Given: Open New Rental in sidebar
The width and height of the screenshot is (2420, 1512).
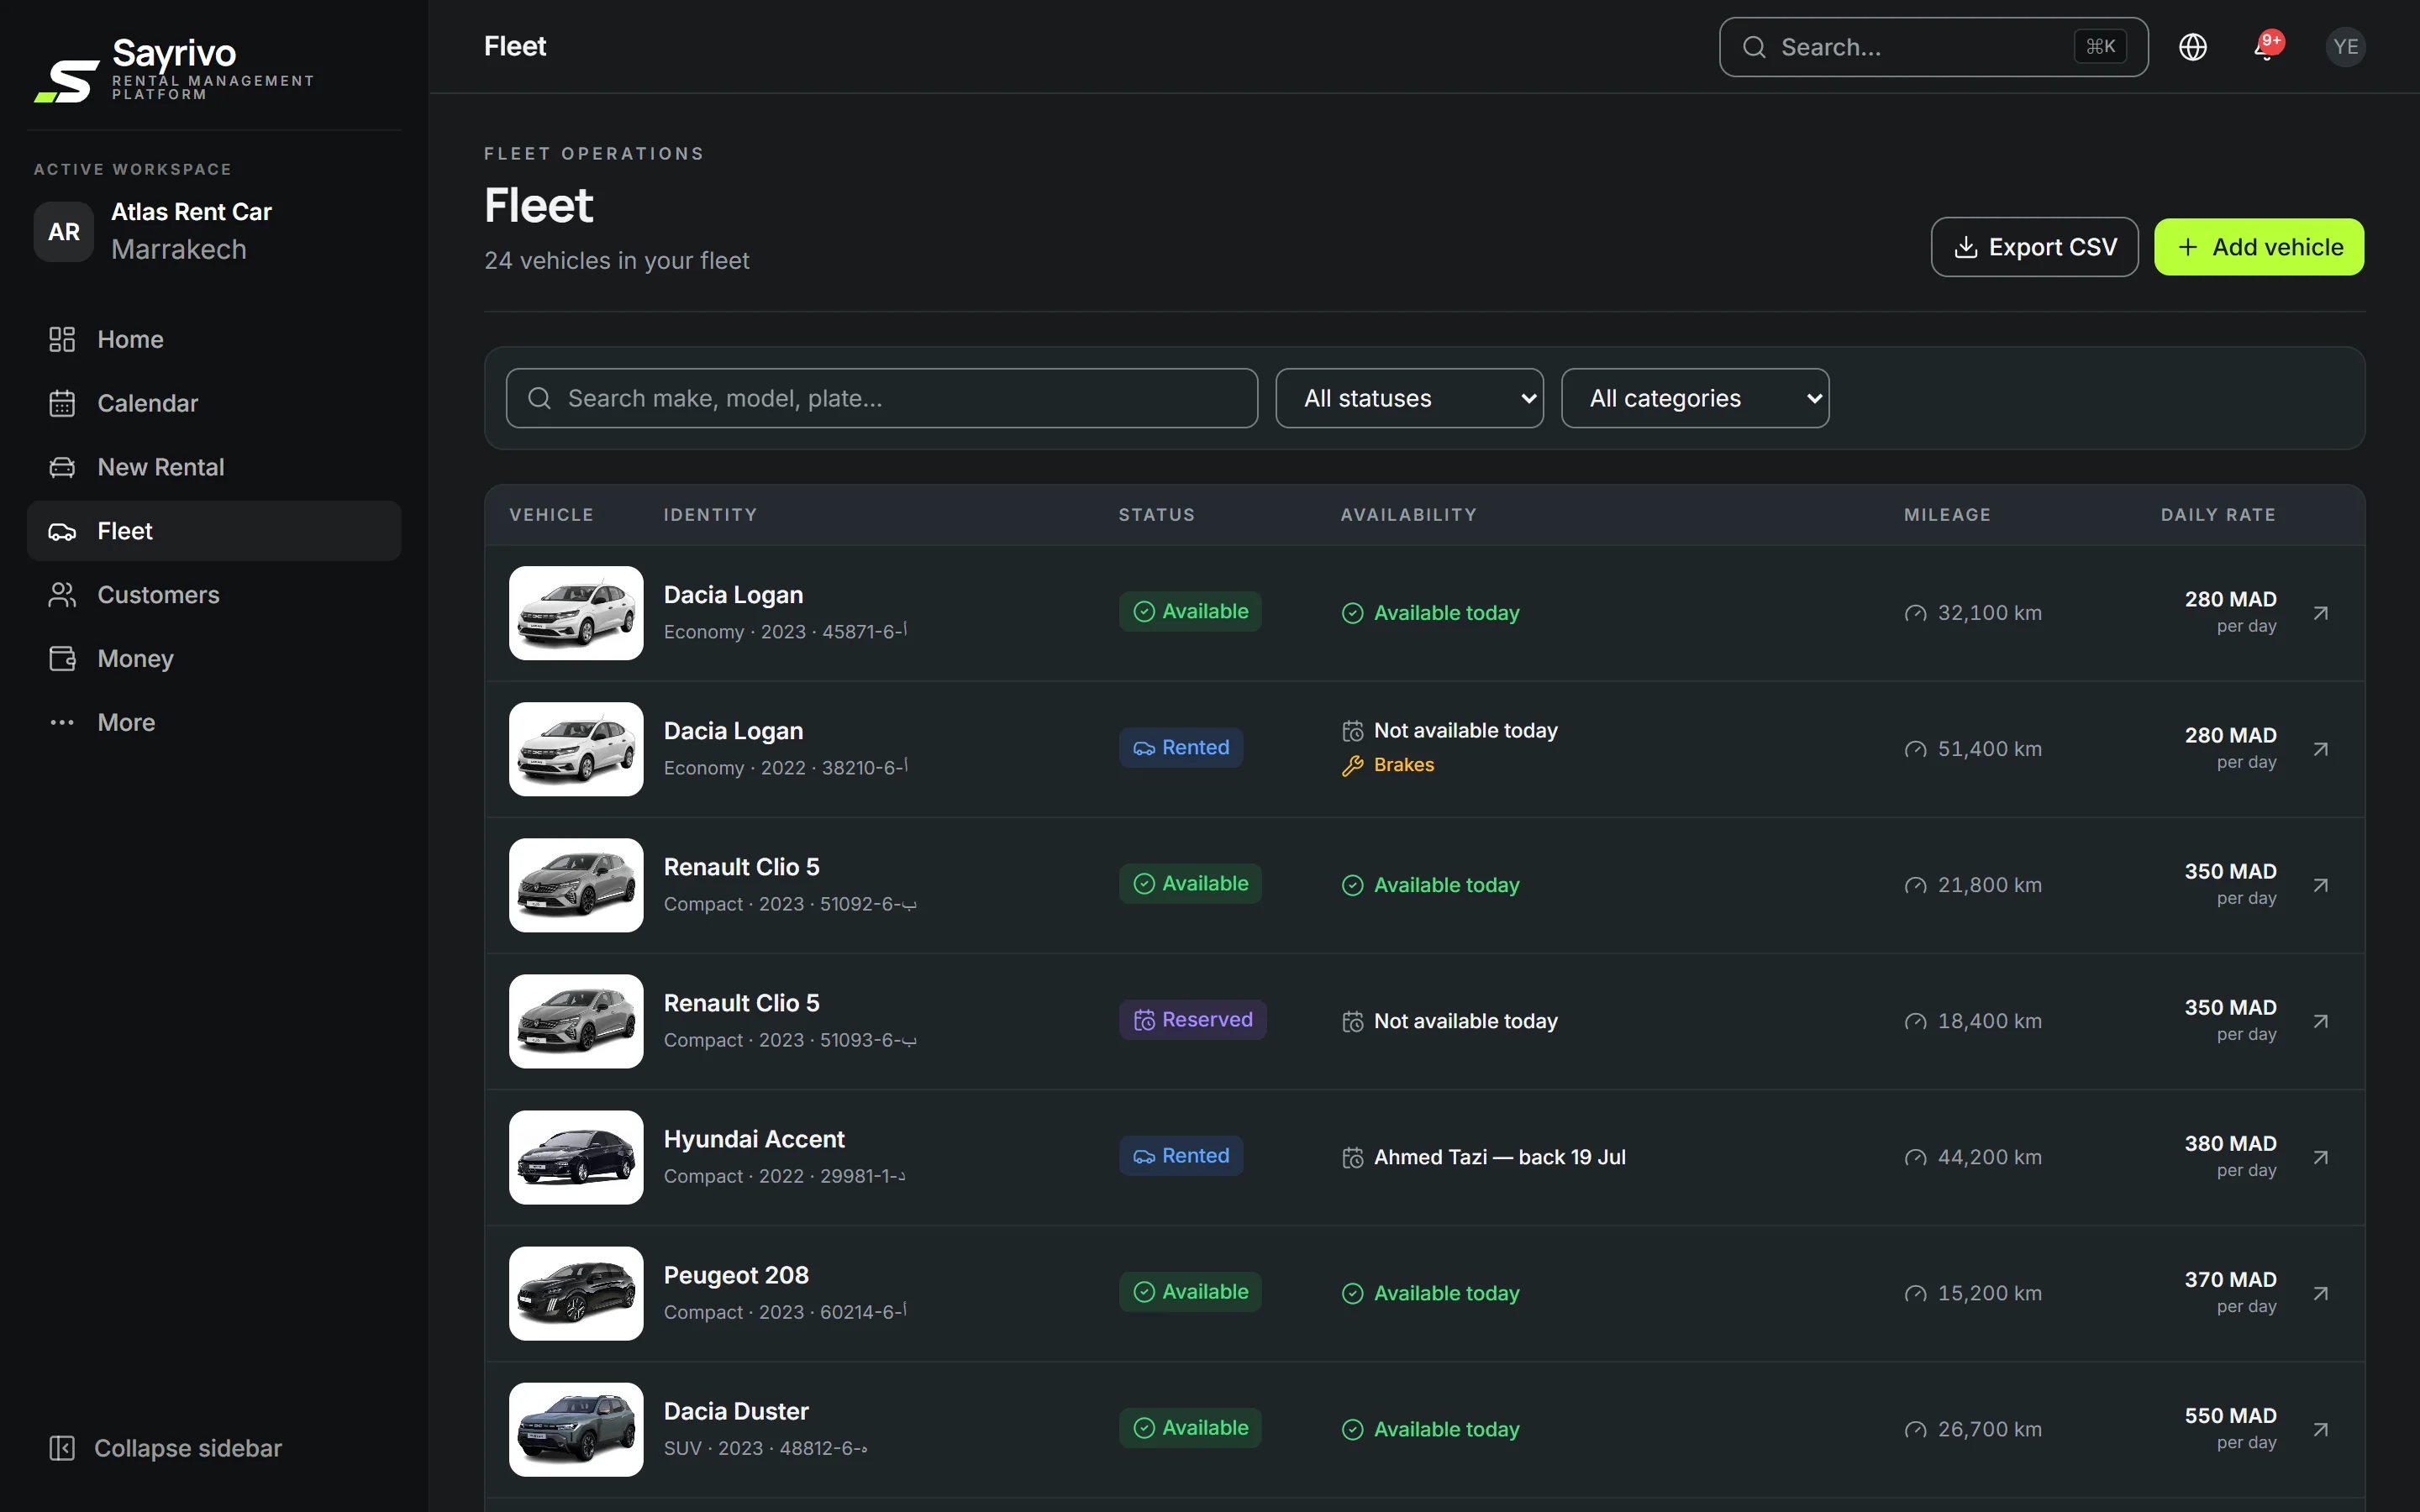Looking at the screenshot, I should (214, 467).
